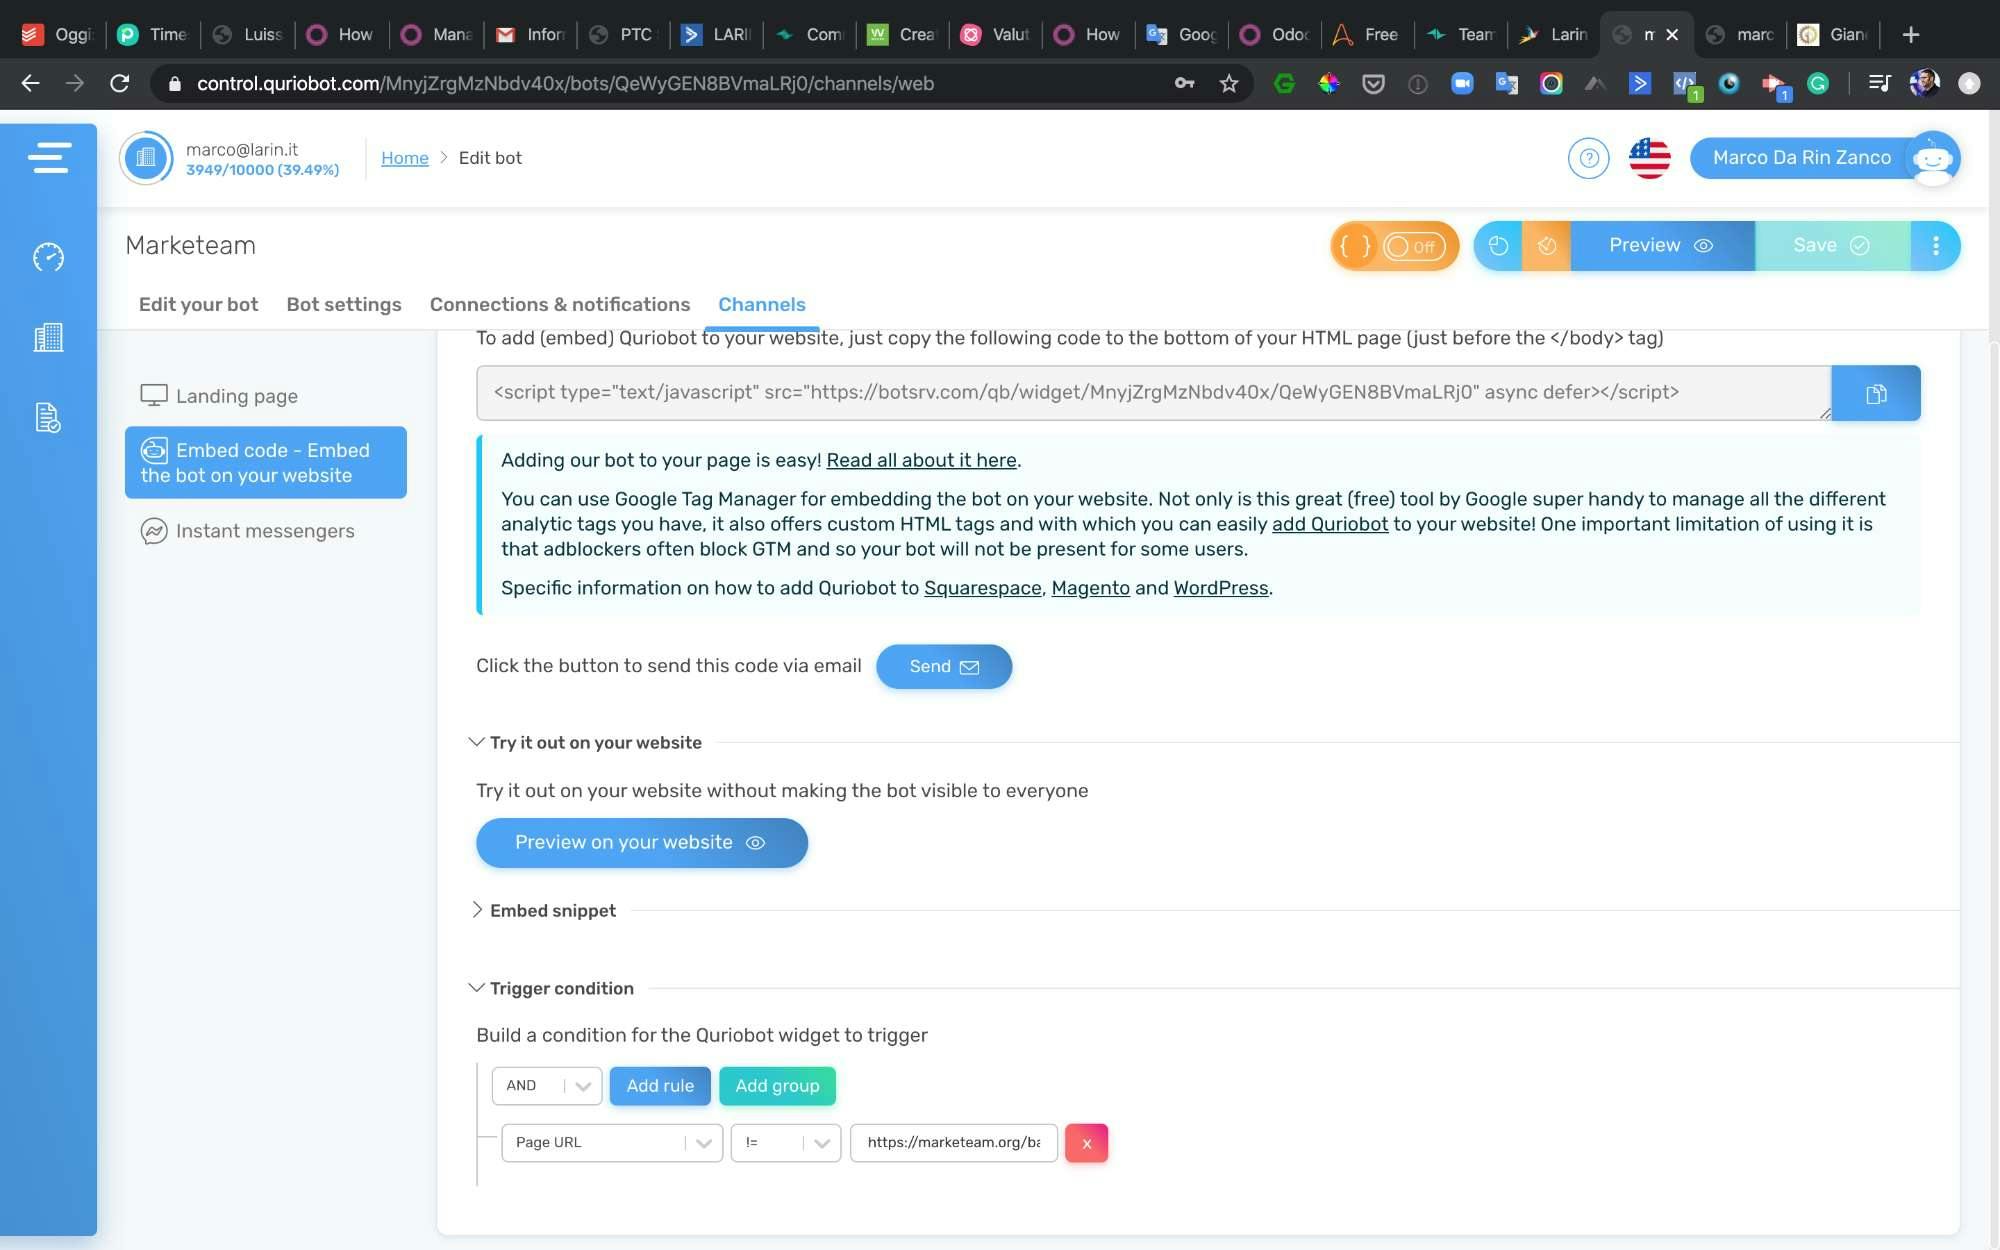This screenshot has width=2000, height=1250.
Task: Open the document report icon in sidebar
Action: 48,417
